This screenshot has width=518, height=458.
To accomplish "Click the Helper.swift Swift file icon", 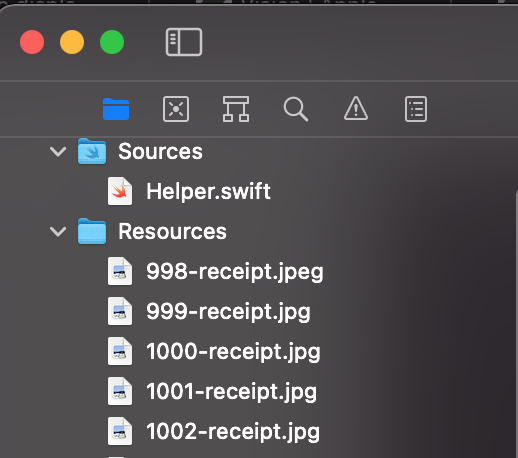I will [x=120, y=191].
